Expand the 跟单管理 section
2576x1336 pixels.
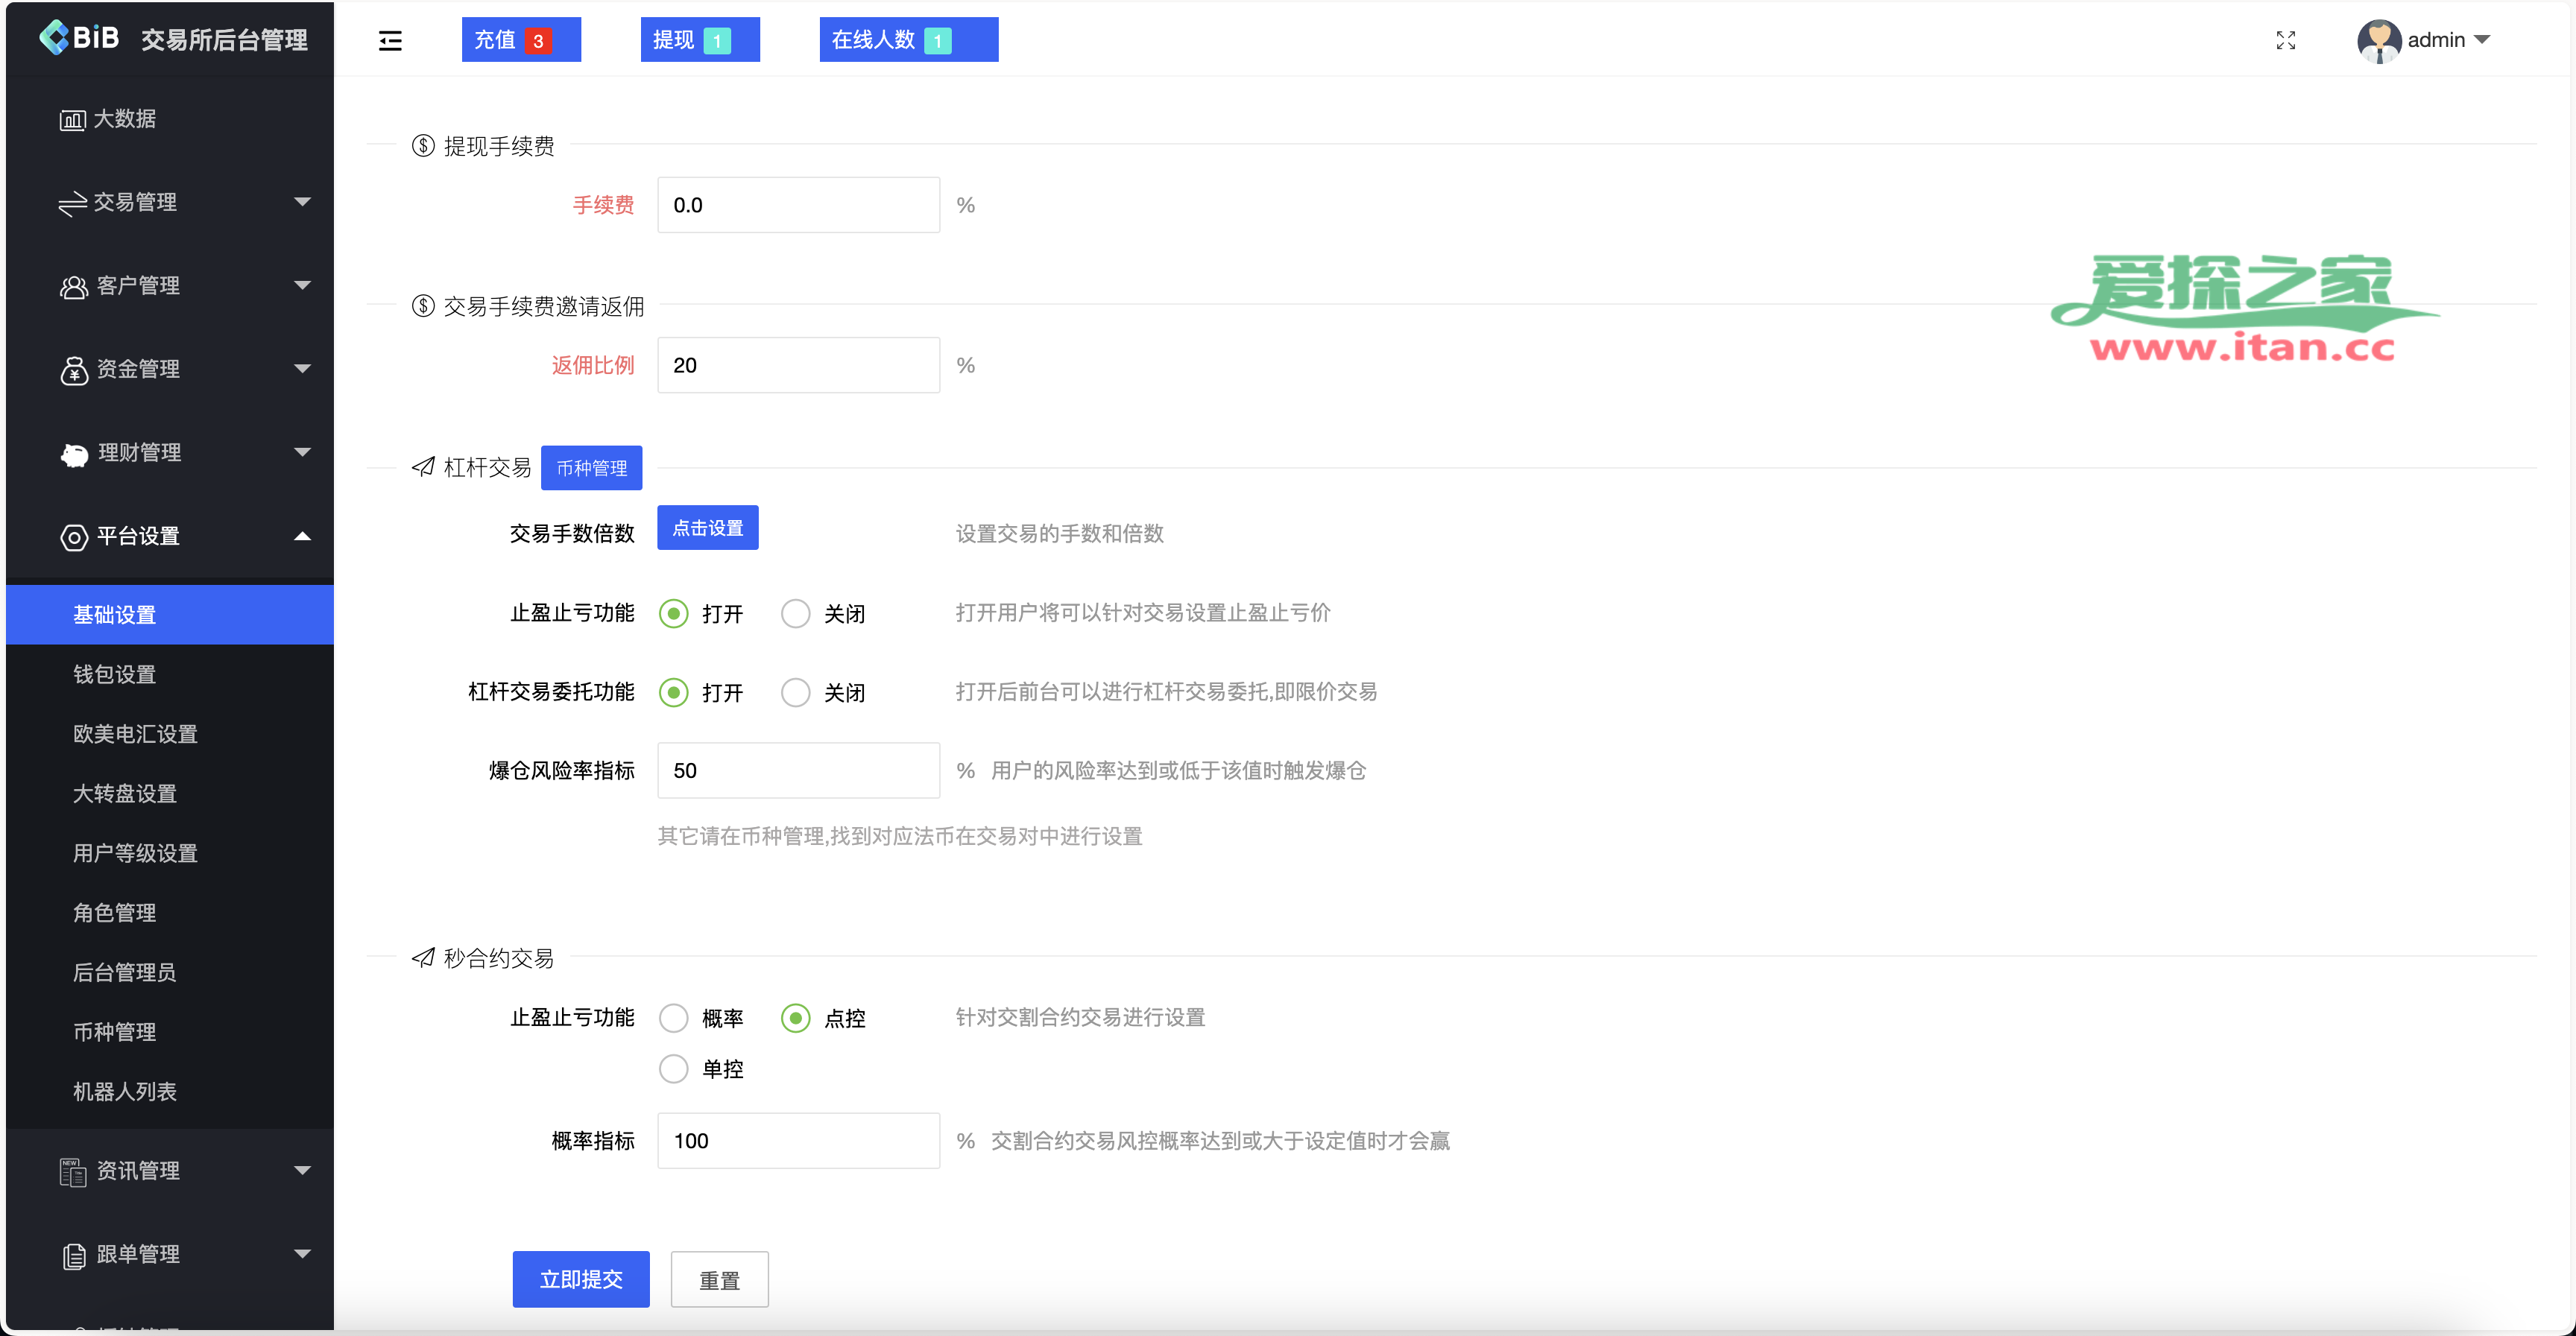[139, 1254]
